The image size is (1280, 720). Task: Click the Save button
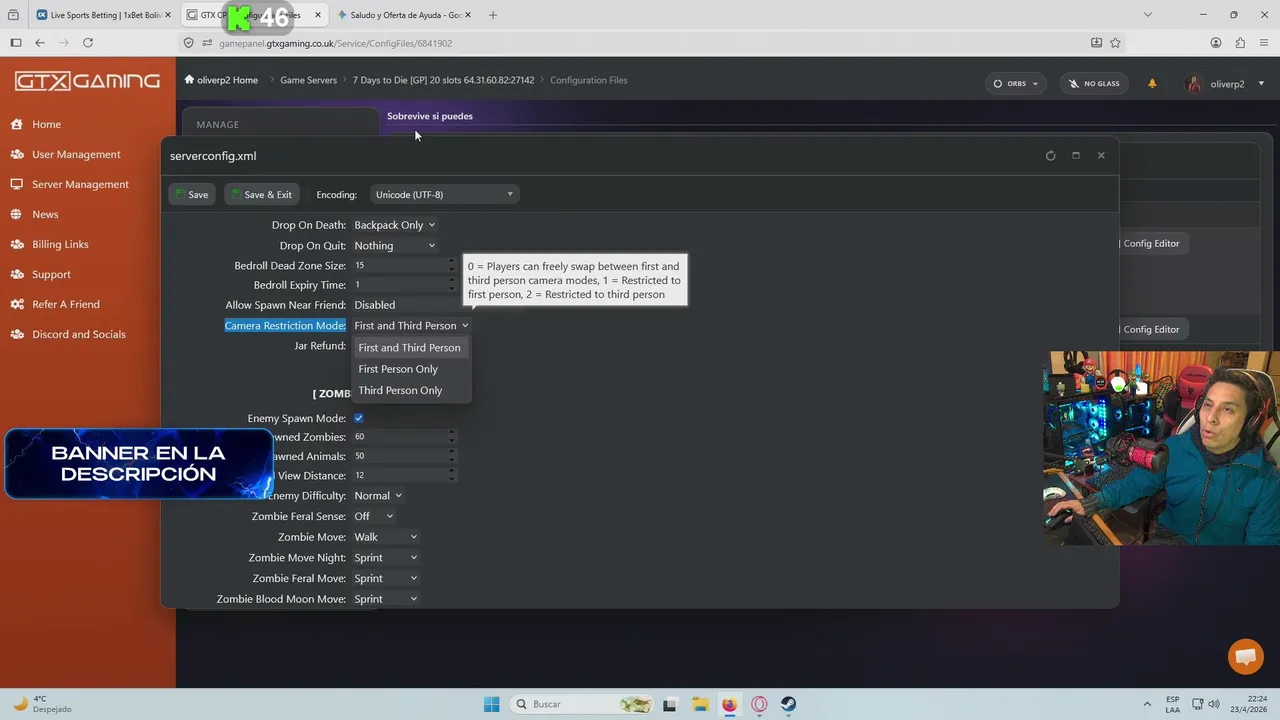click(x=191, y=194)
